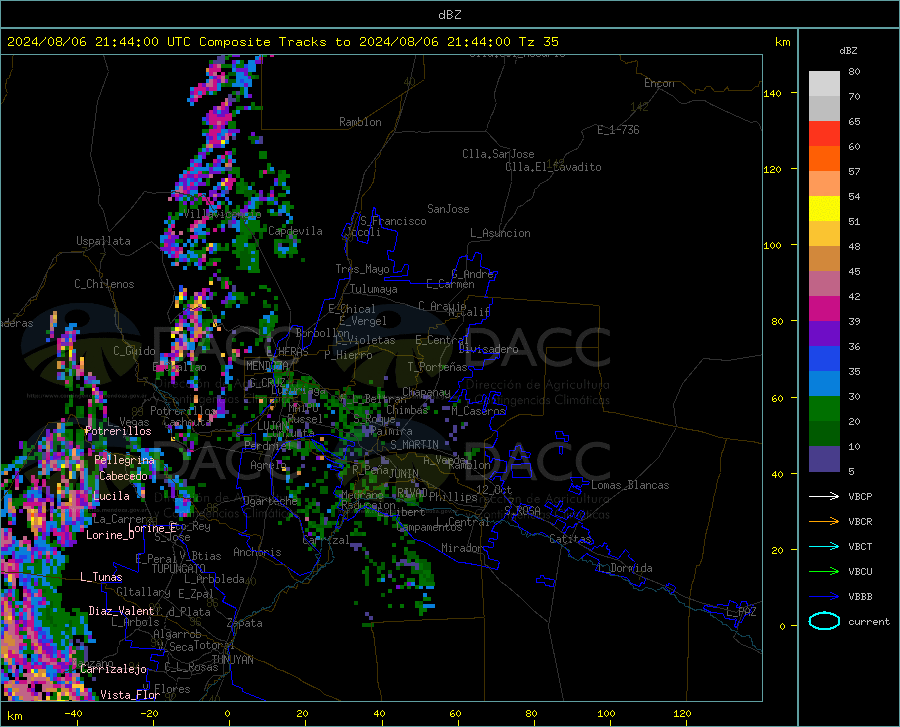Click the orange VBCR arrow legend icon

point(824,521)
